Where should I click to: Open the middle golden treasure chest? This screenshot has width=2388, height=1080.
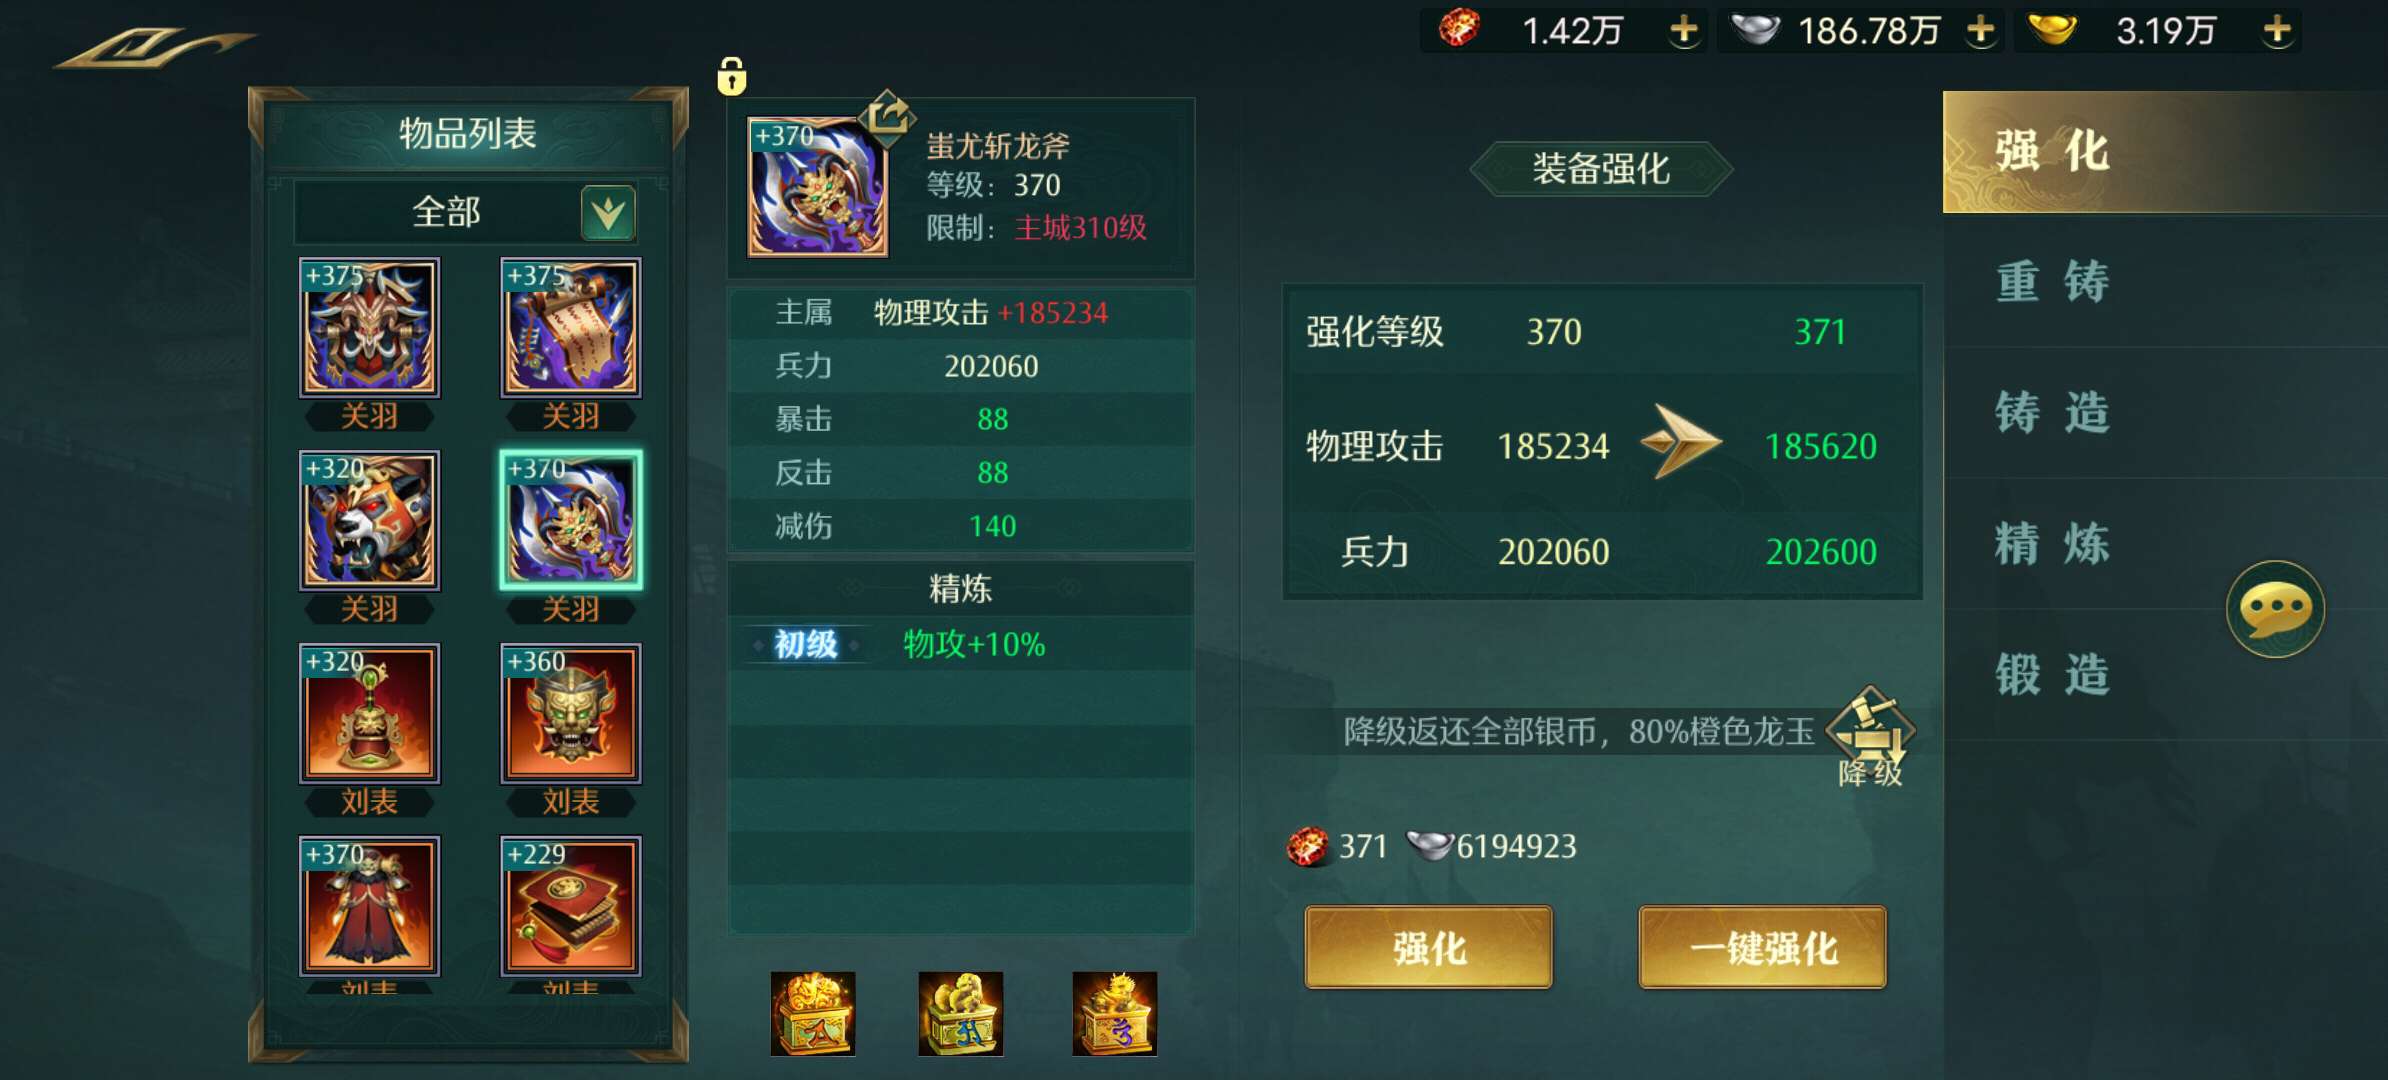tap(961, 1013)
